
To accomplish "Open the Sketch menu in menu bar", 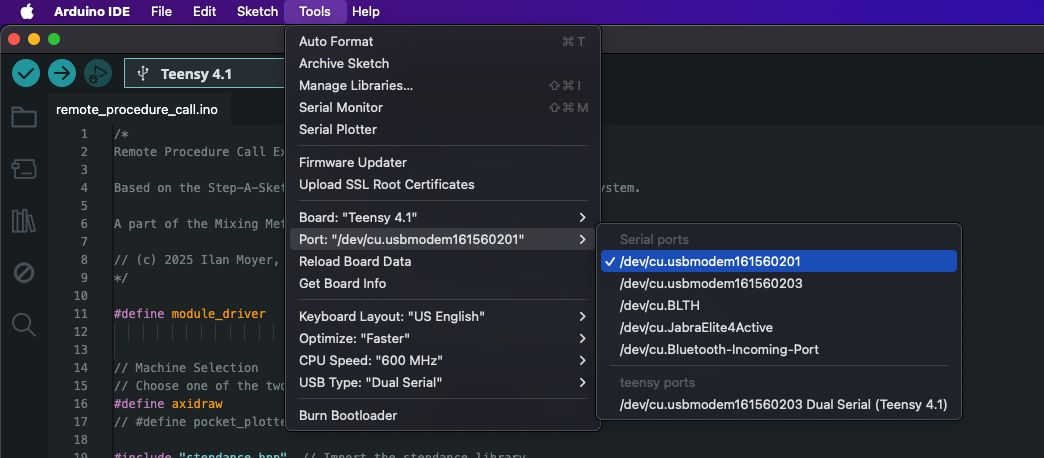I will (x=257, y=12).
